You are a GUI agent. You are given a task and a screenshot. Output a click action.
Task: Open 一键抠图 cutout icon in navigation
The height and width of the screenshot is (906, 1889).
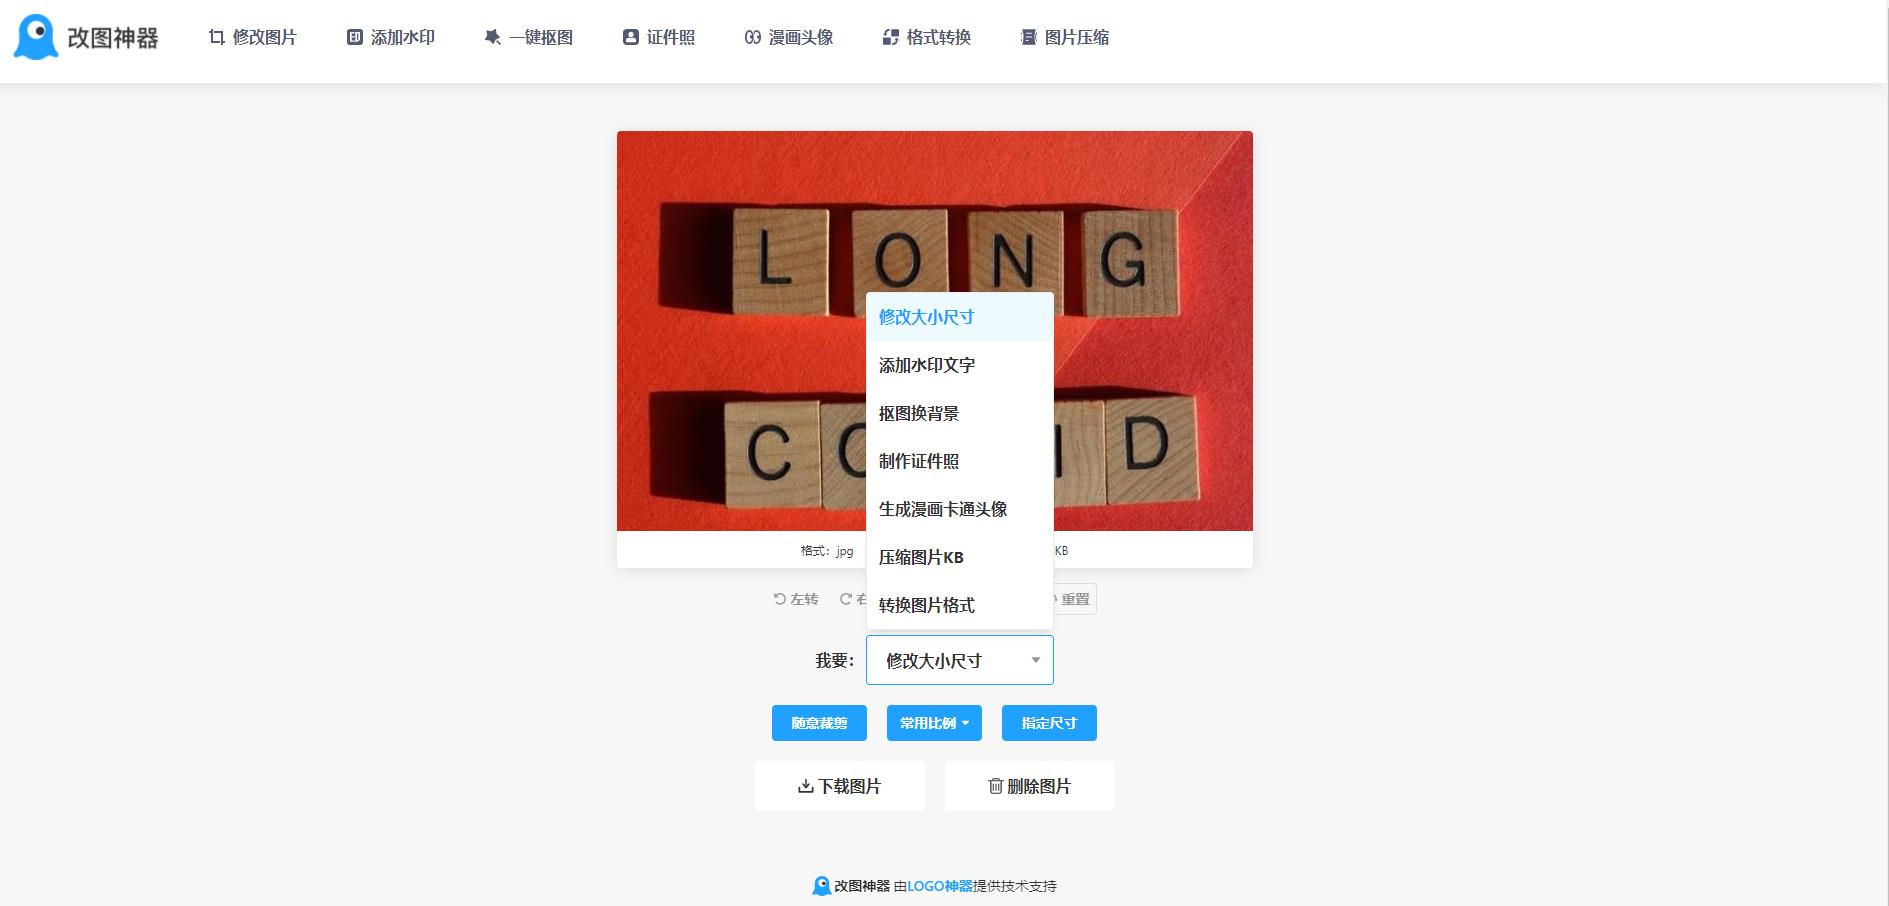coord(492,37)
